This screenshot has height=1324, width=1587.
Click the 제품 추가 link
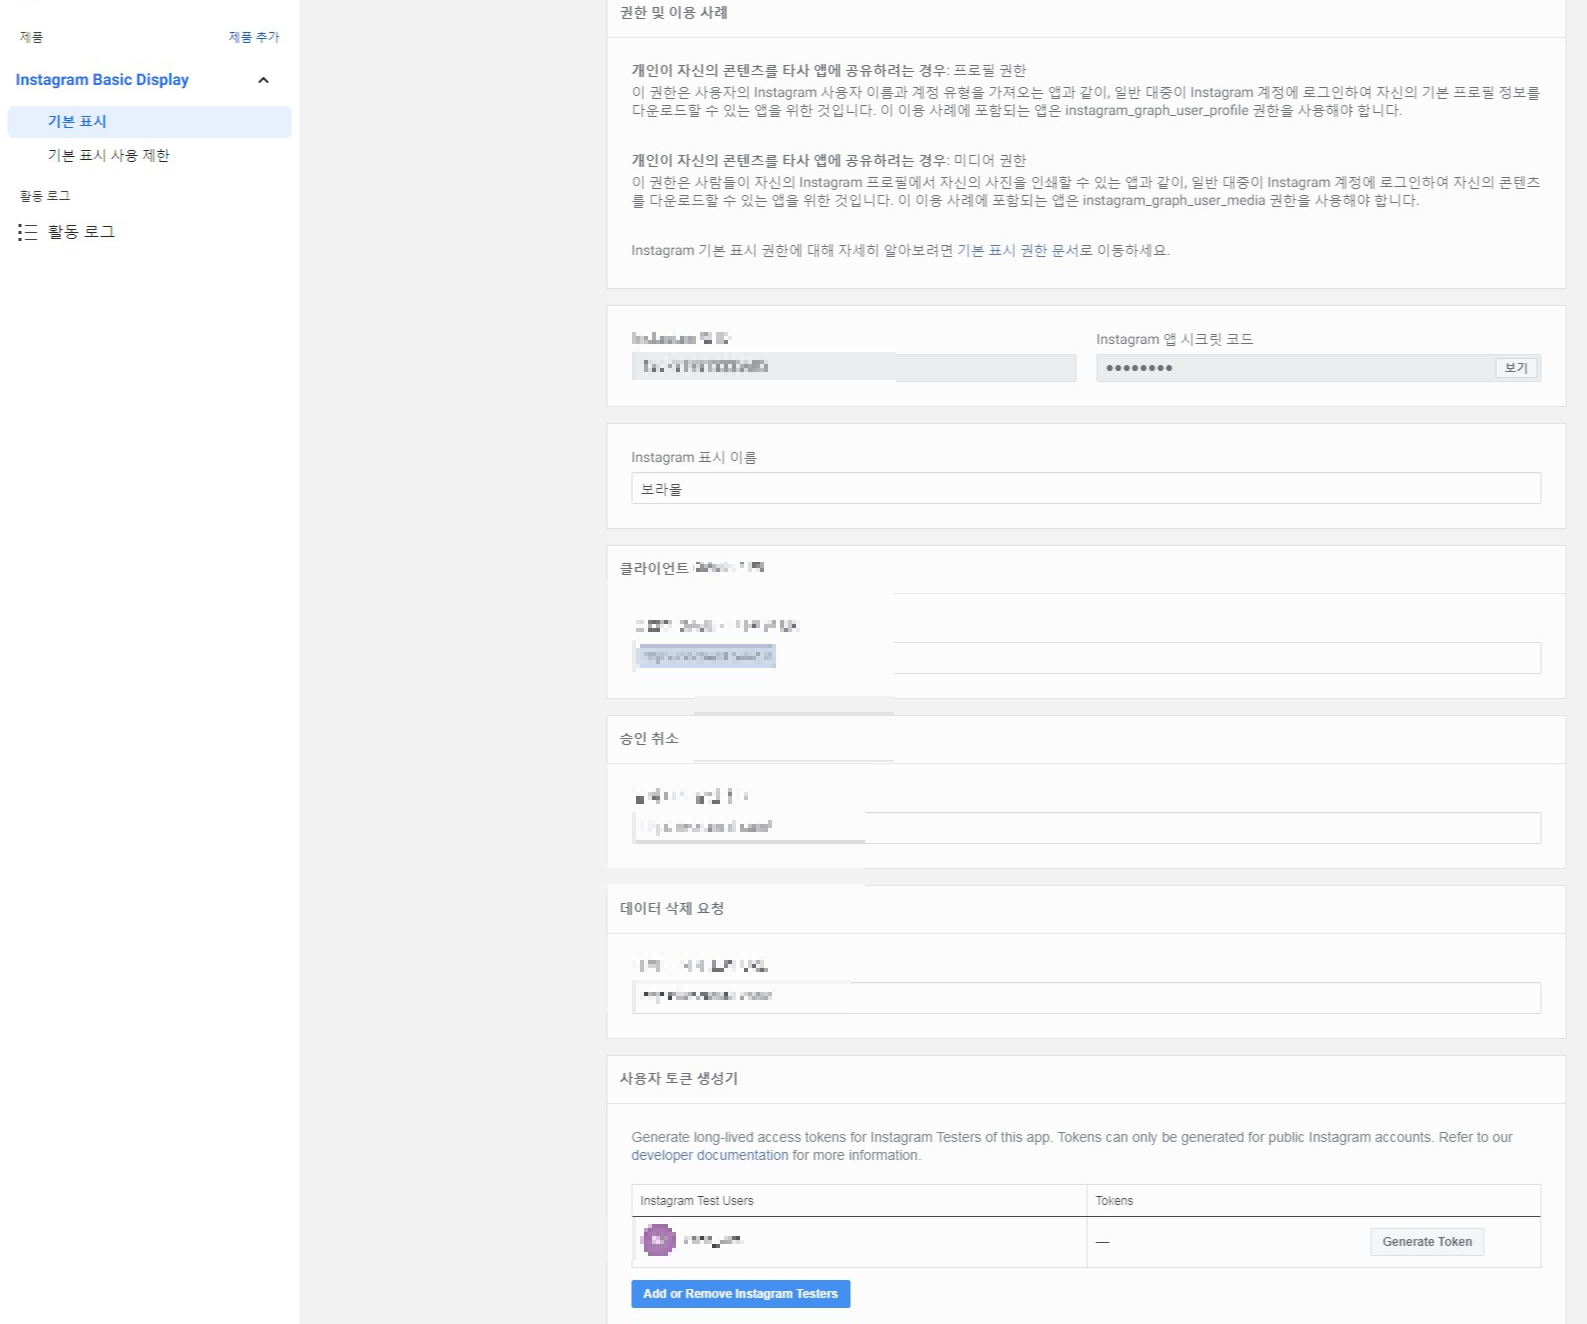point(254,37)
